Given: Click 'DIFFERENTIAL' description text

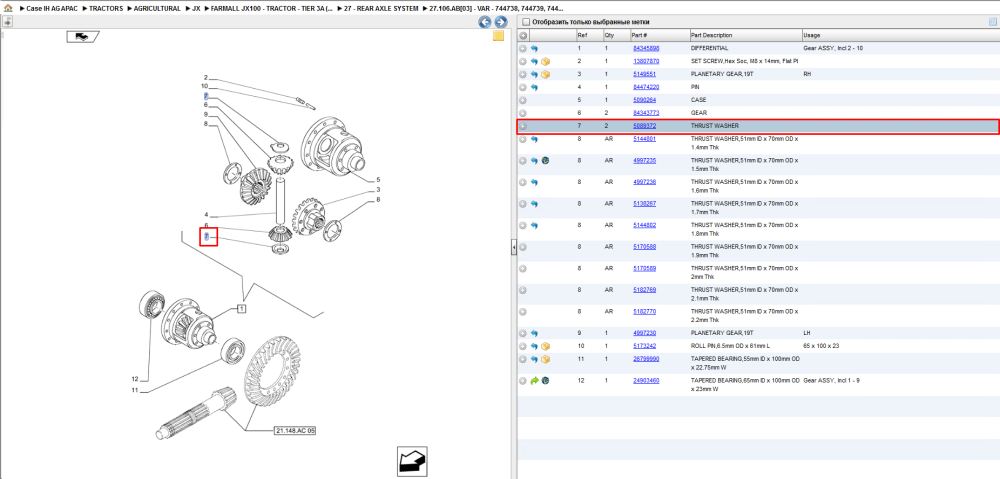Looking at the screenshot, I should (710, 48).
